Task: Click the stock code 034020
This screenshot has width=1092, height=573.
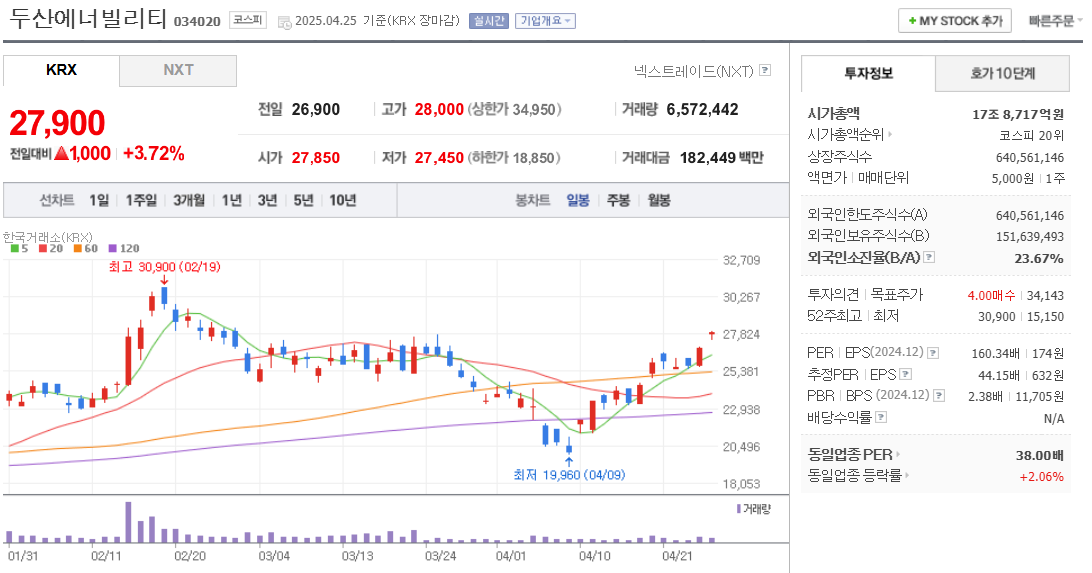Action: point(197,22)
